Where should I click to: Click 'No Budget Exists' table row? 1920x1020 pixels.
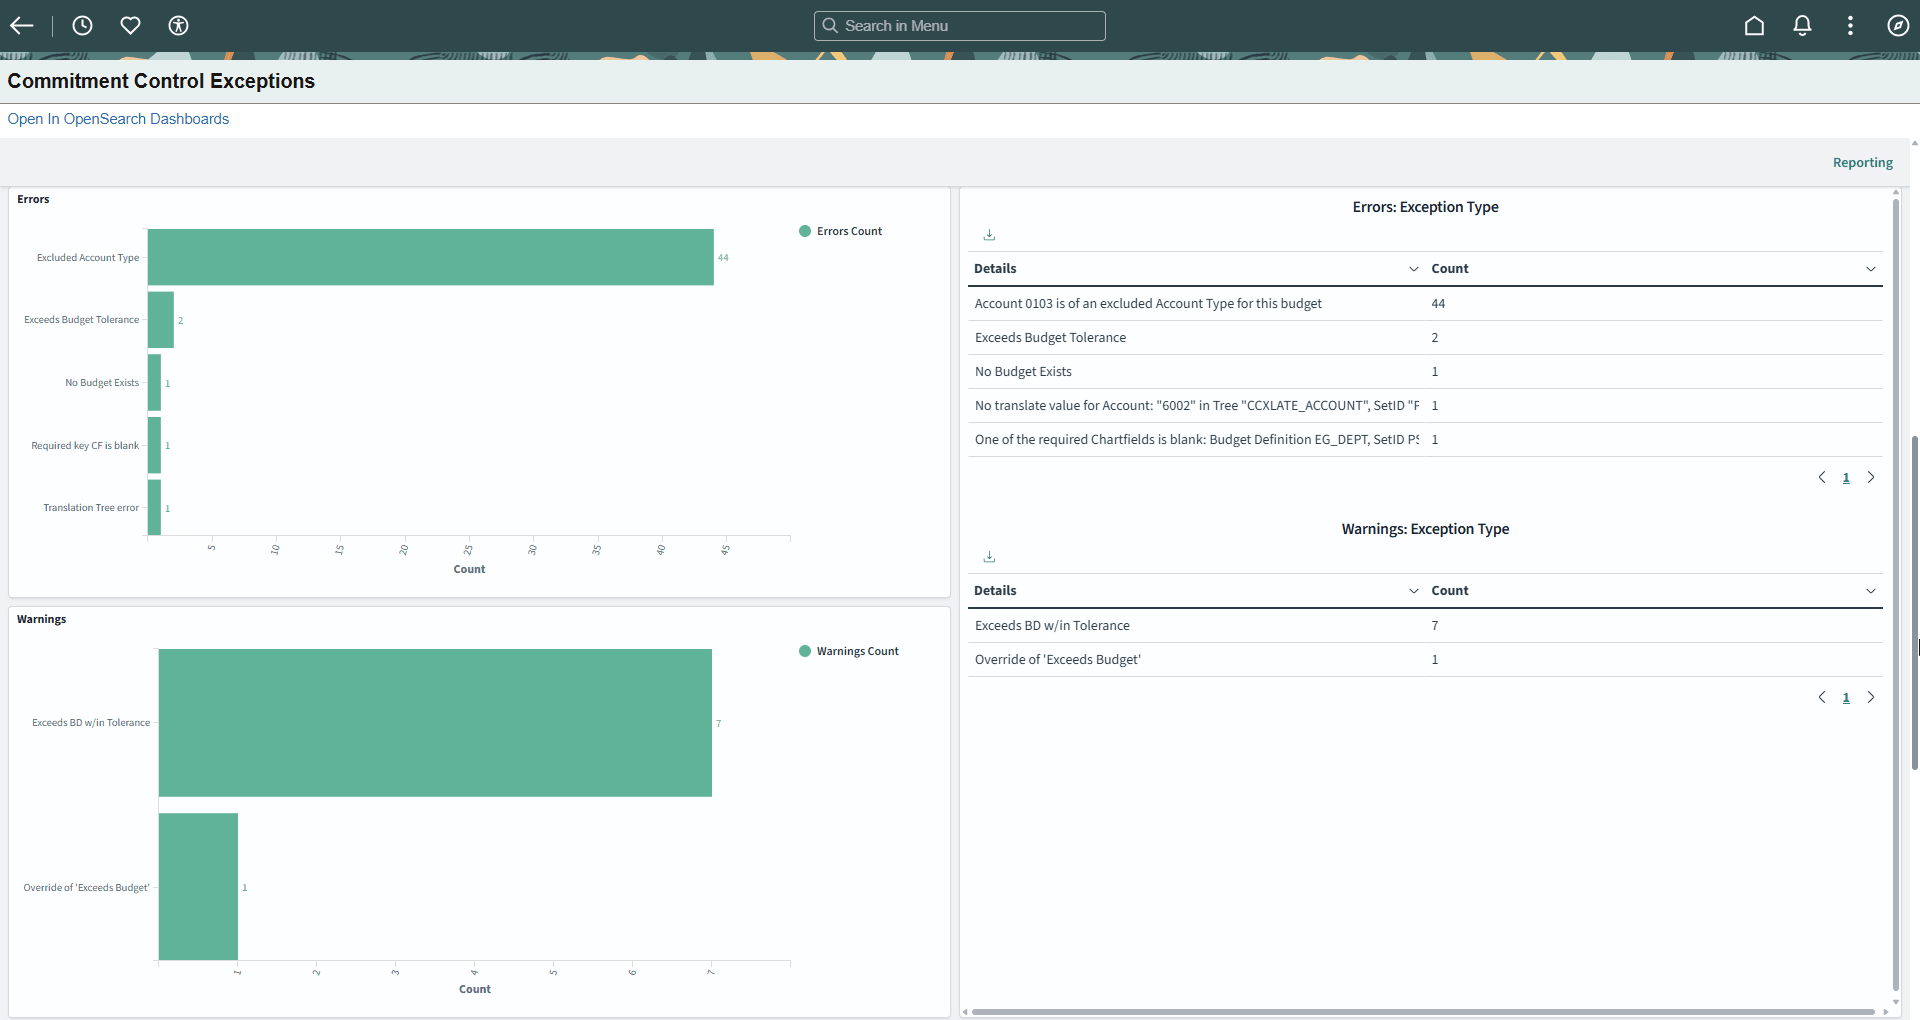click(1425, 372)
